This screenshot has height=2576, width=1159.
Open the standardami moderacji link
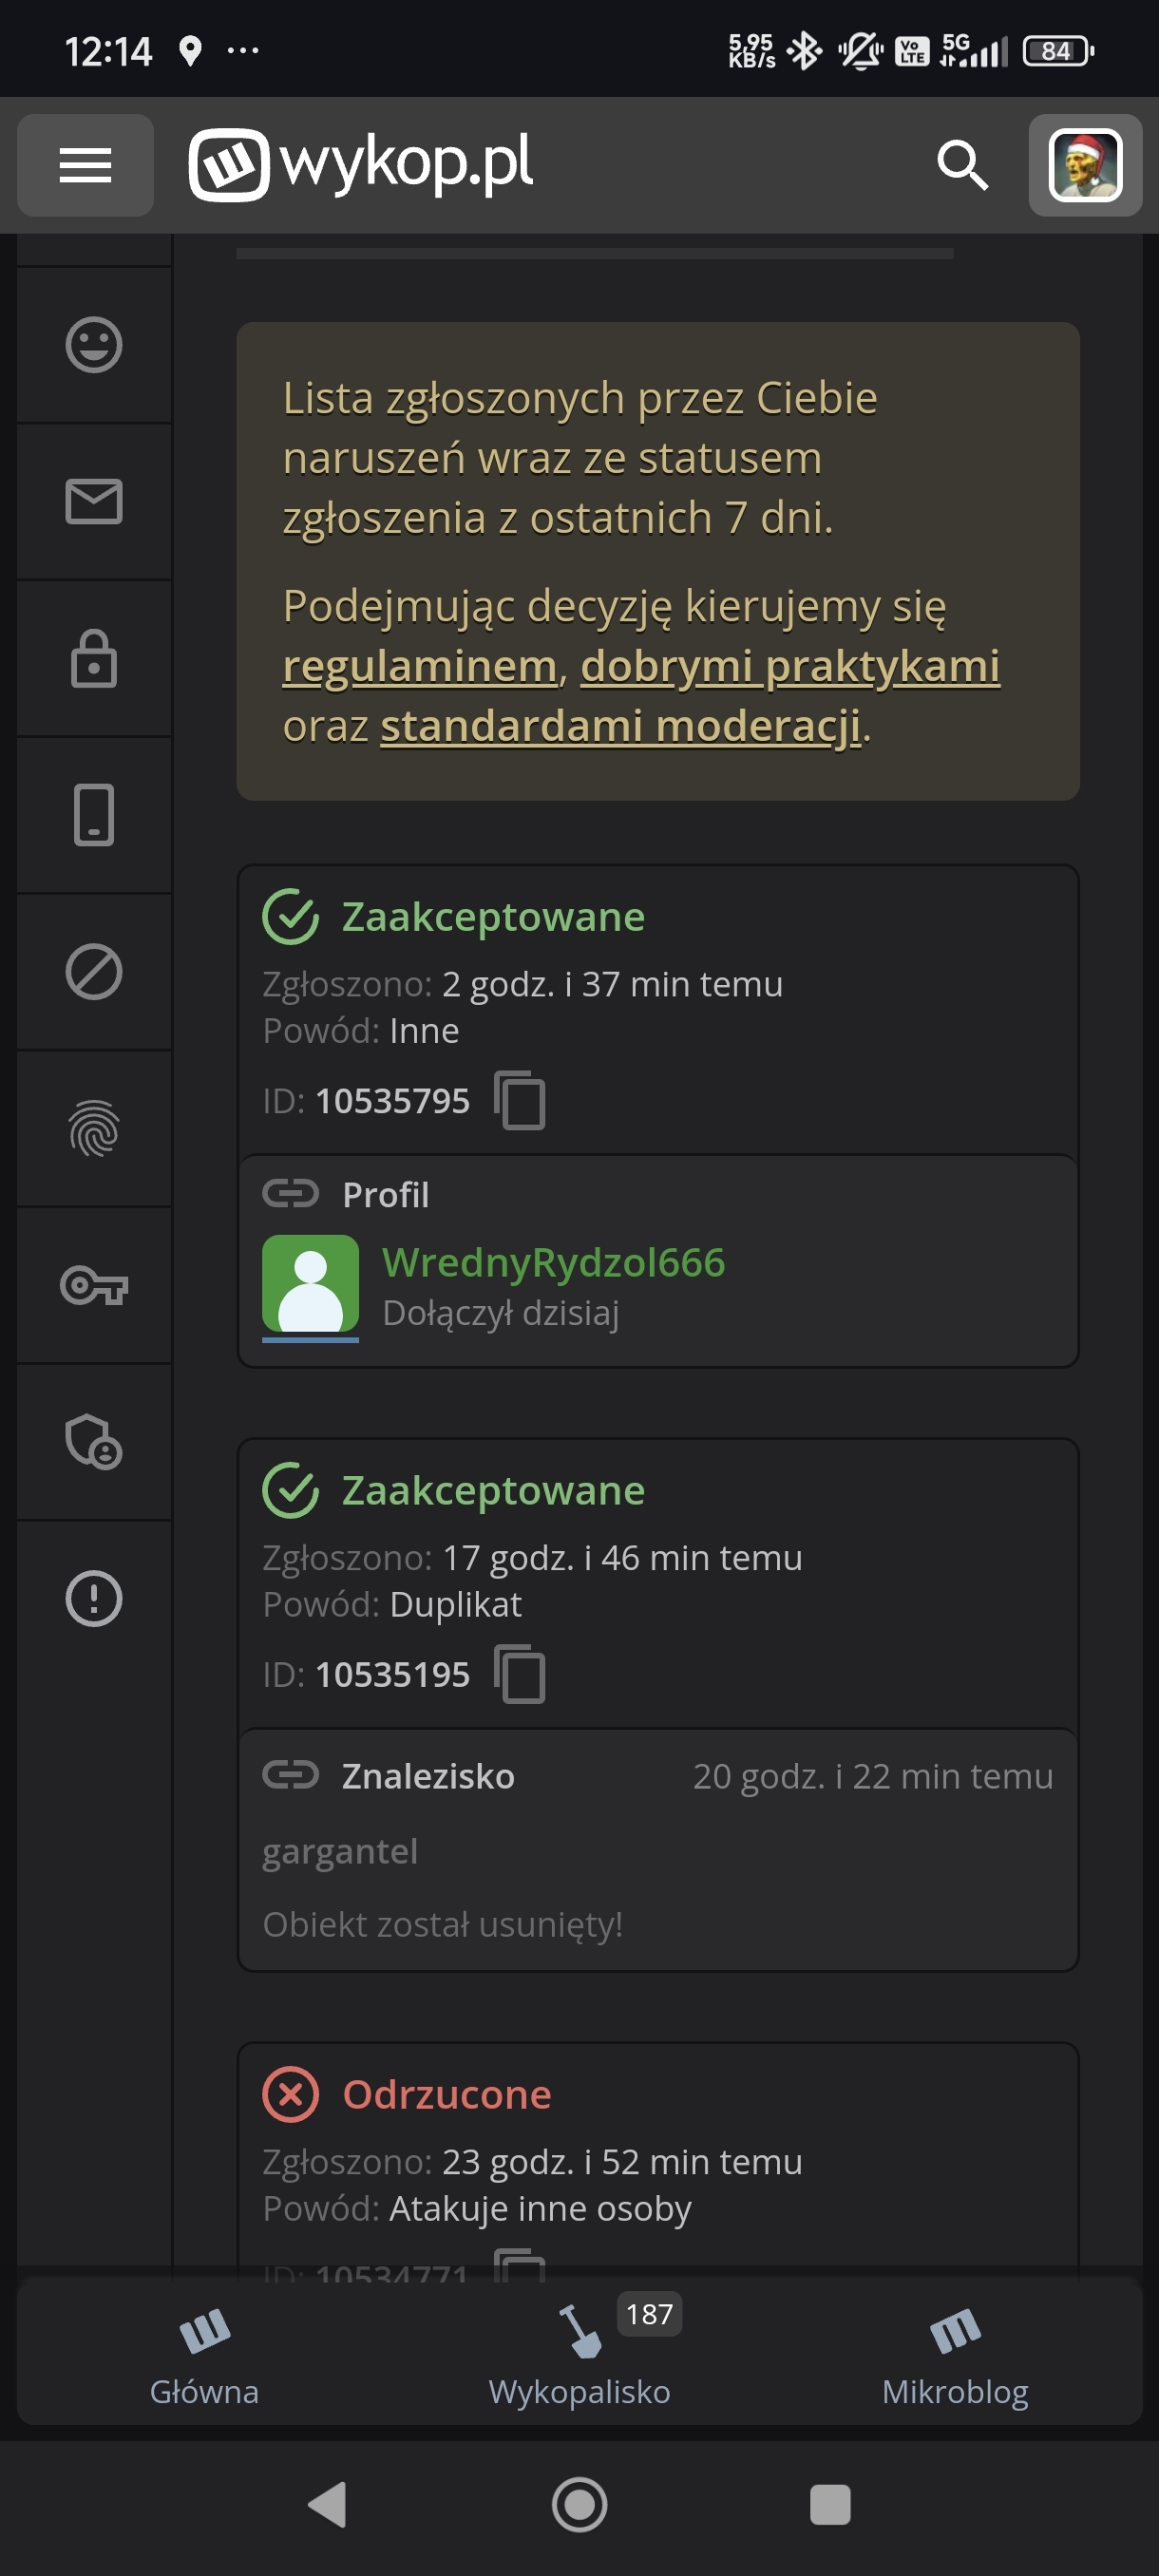(x=620, y=726)
